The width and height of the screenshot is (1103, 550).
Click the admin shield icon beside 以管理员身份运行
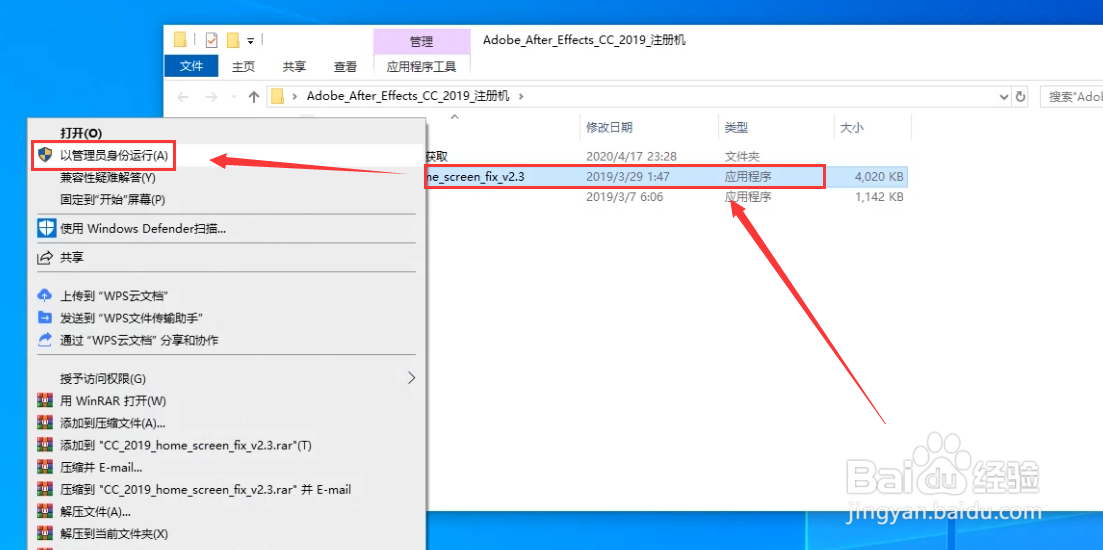[45, 155]
